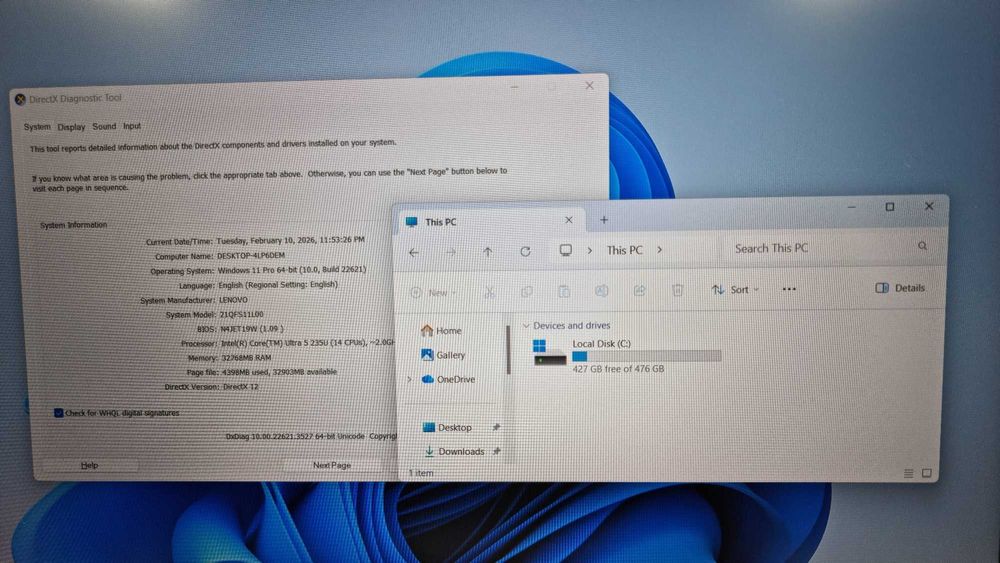Unpin Desktop pin icon in sidebar
The image size is (1000, 563).
[x=496, y=427]
